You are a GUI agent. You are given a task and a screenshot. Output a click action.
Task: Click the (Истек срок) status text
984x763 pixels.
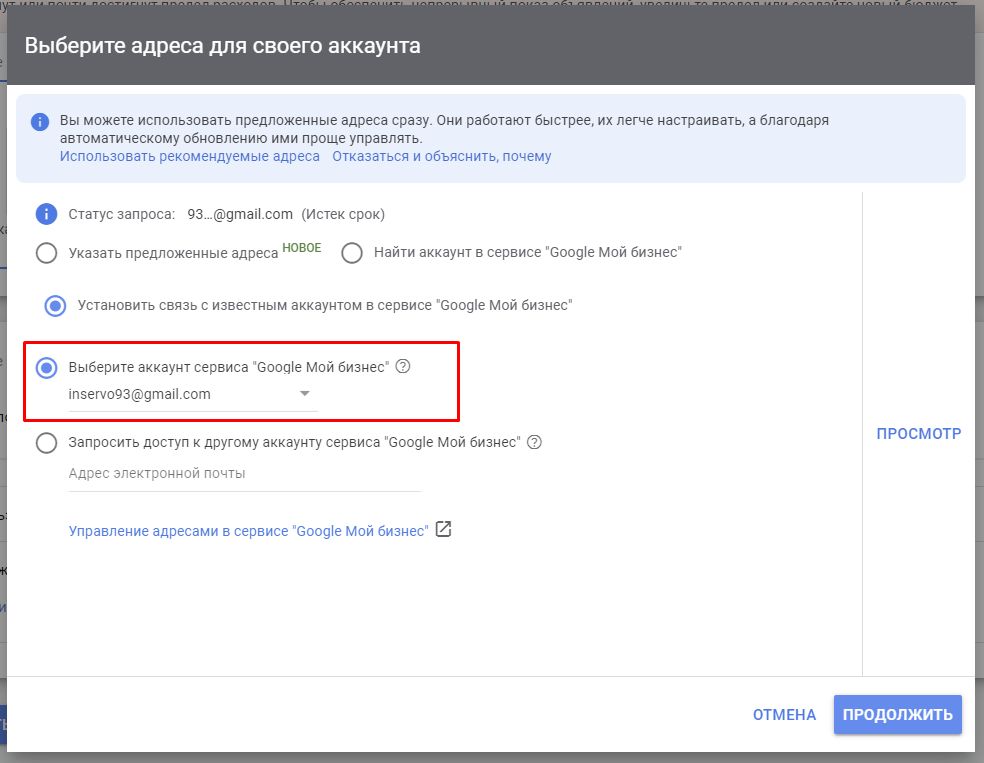[343, 214]
